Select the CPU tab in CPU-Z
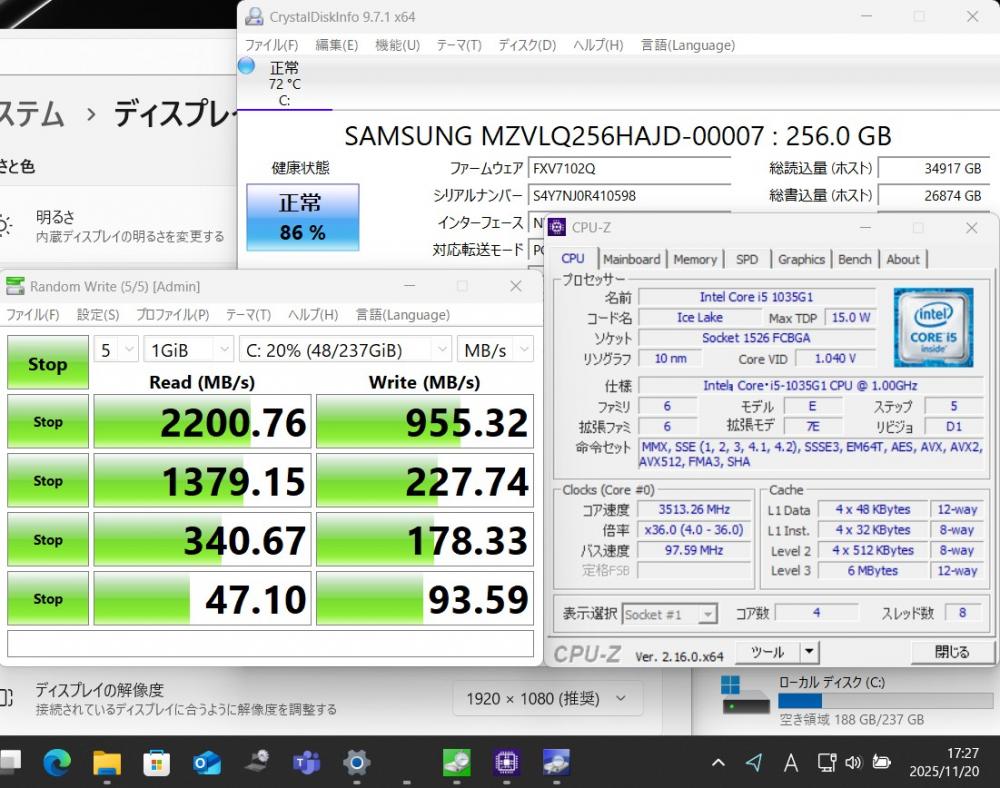 point(573,258)
